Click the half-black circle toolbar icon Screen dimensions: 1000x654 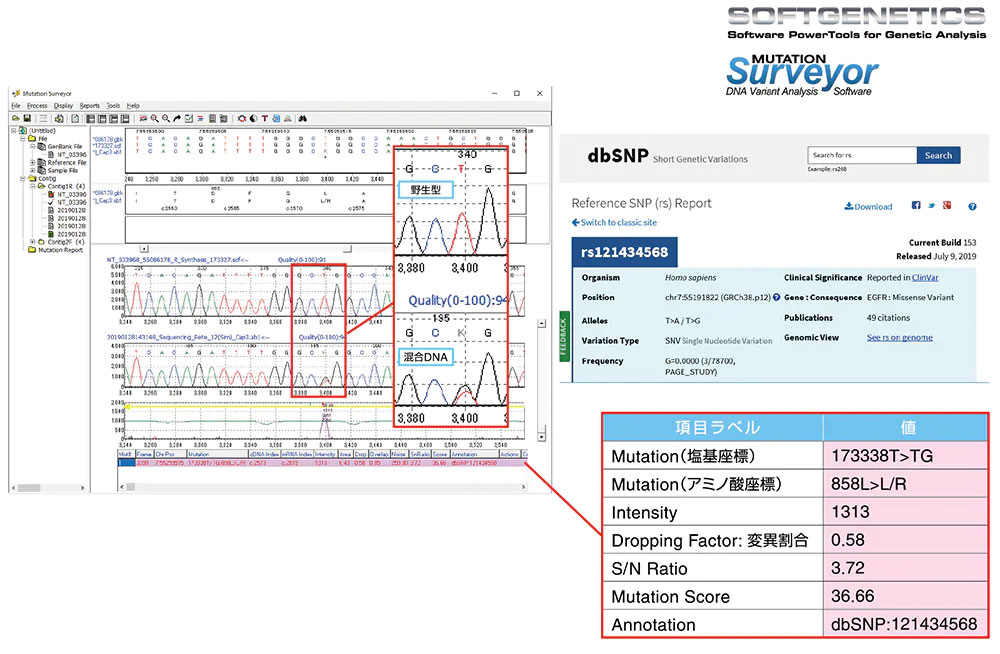point(253,119)
